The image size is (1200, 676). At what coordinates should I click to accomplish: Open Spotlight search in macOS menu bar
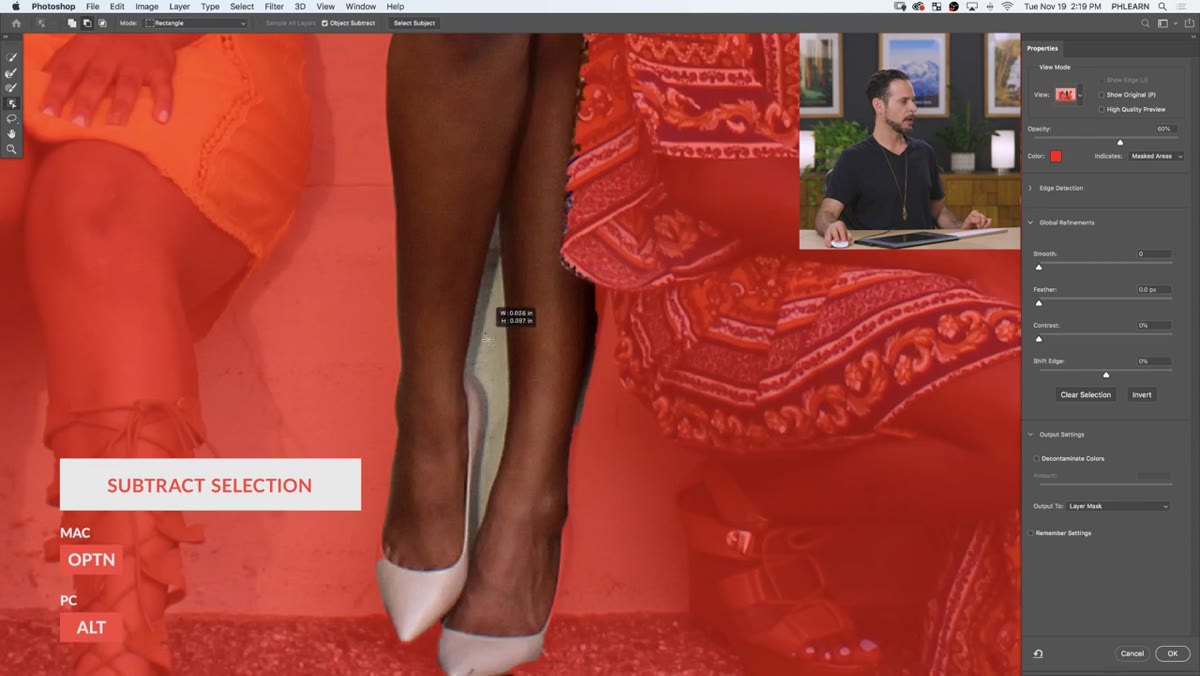click(x=1163, y=6)
